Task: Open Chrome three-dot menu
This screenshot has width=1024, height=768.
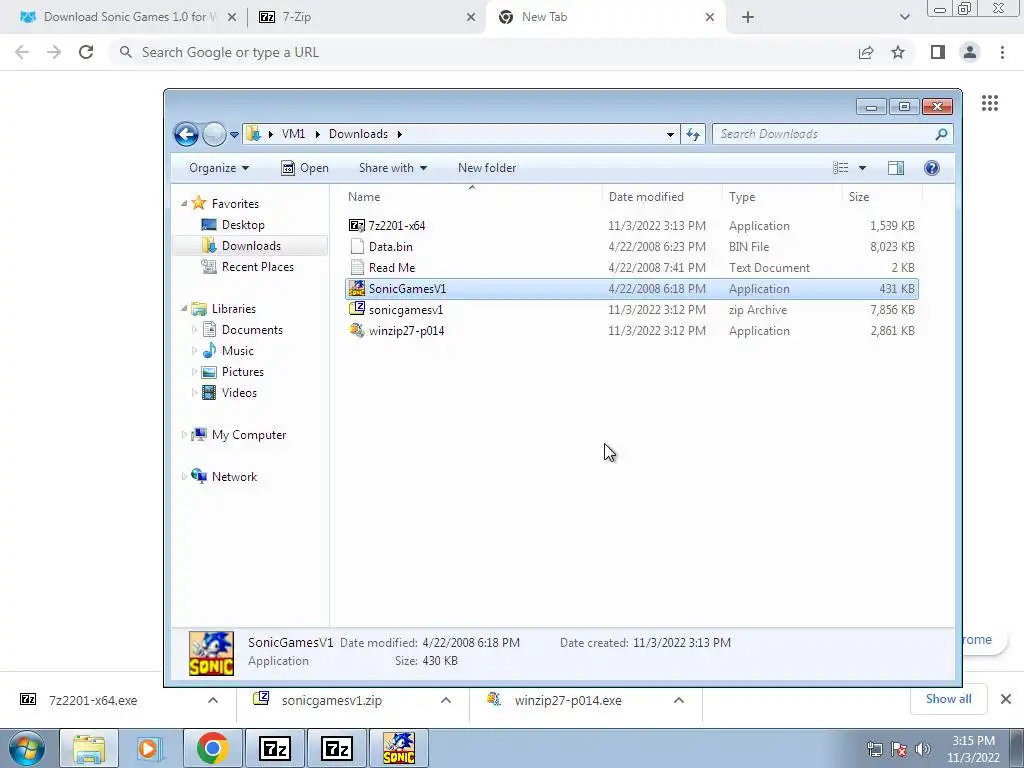Action: pos(1002,52)
